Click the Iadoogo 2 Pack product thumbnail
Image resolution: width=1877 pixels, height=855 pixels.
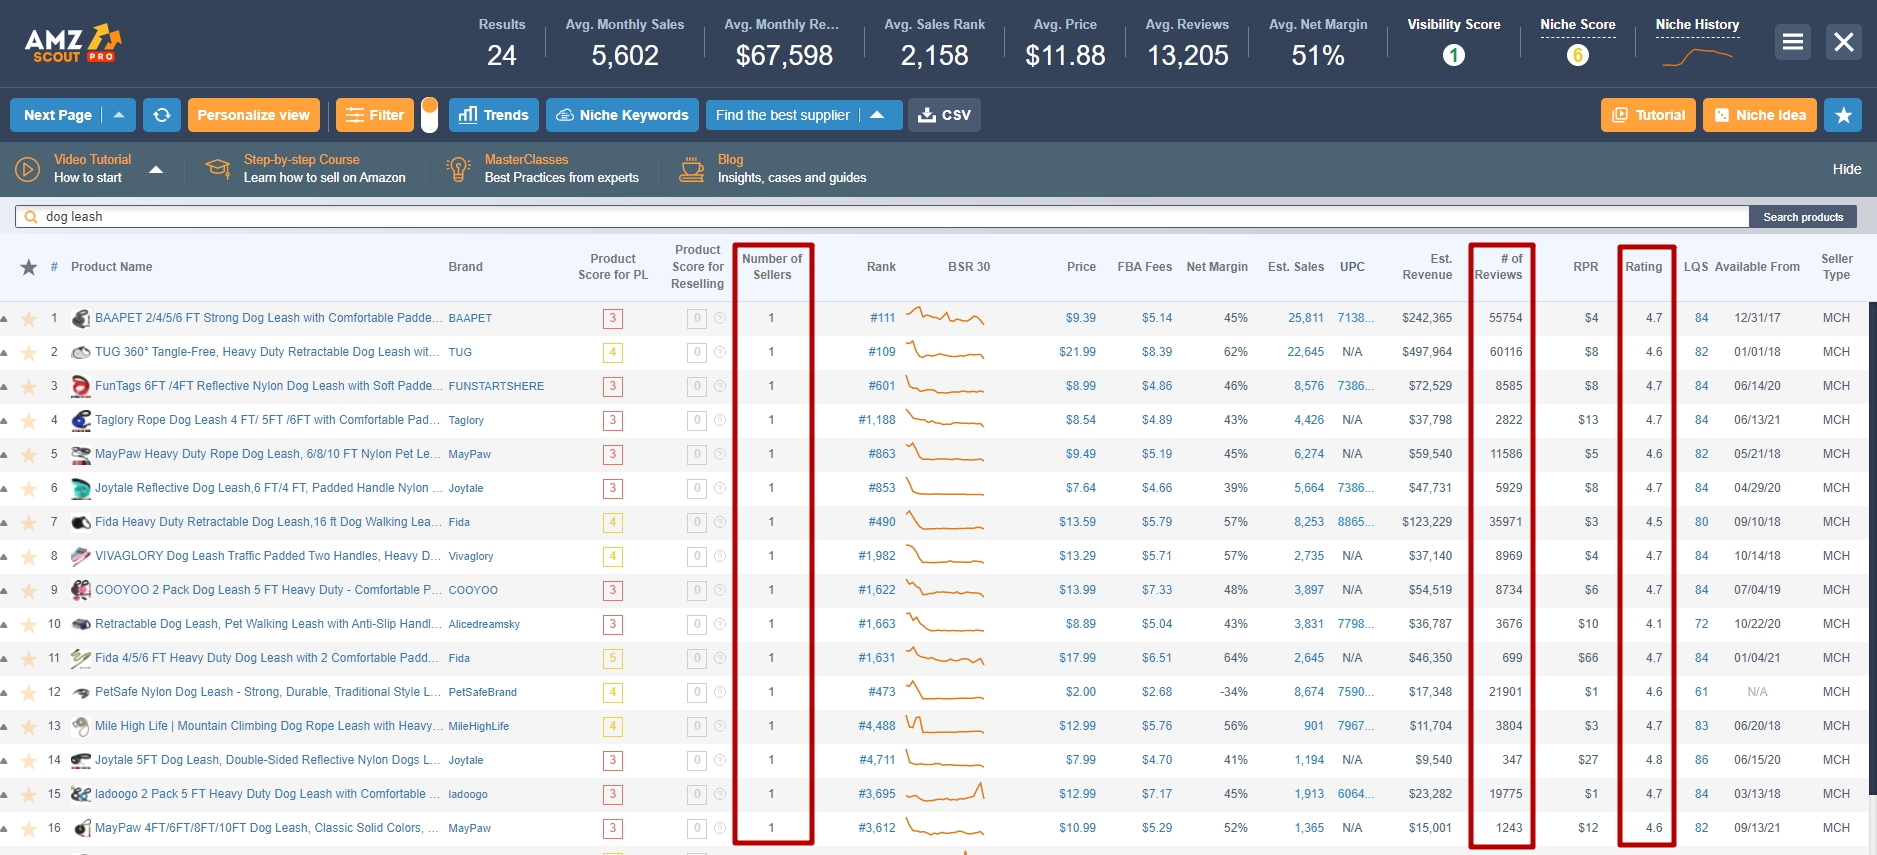pos(81,795)
